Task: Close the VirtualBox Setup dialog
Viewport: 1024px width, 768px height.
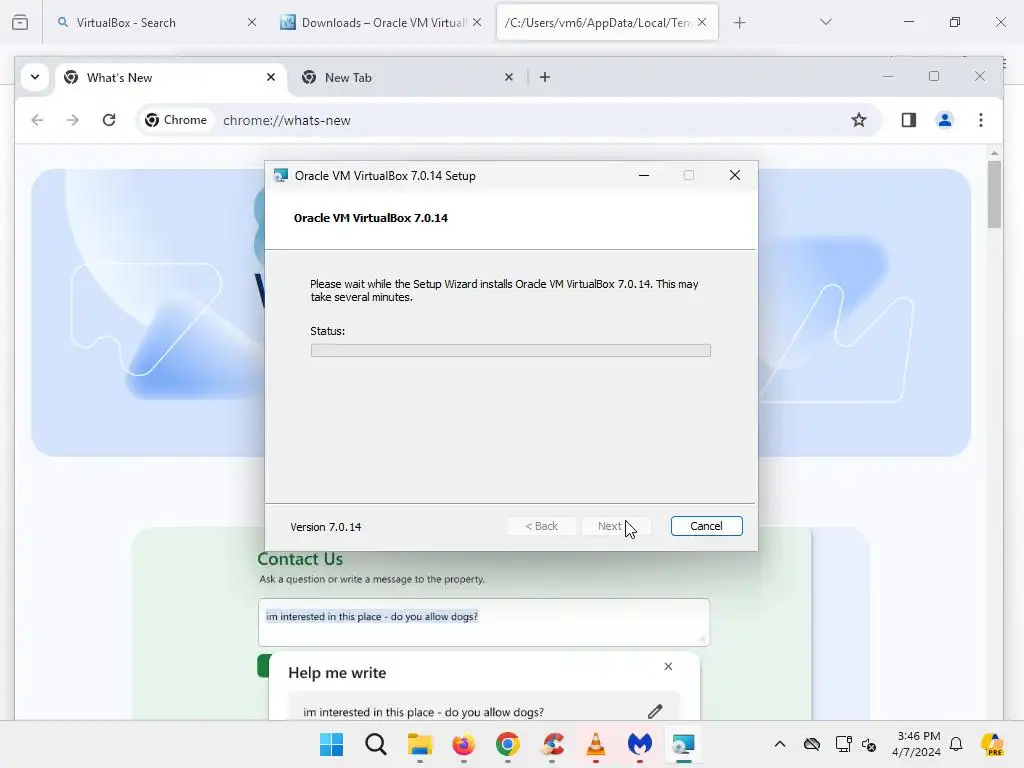Action: 735,176
